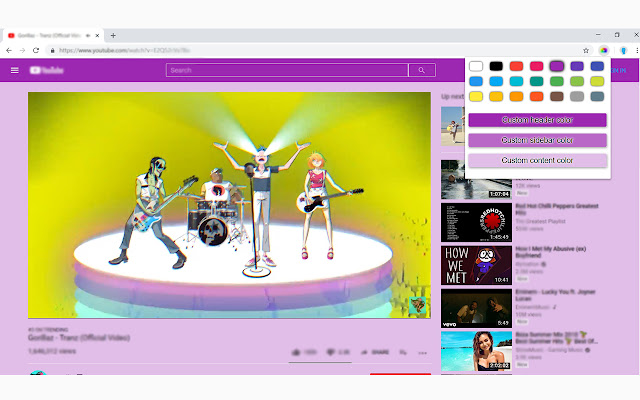
Task: Click the color wheel extension icon
Action: coord(603,49)
